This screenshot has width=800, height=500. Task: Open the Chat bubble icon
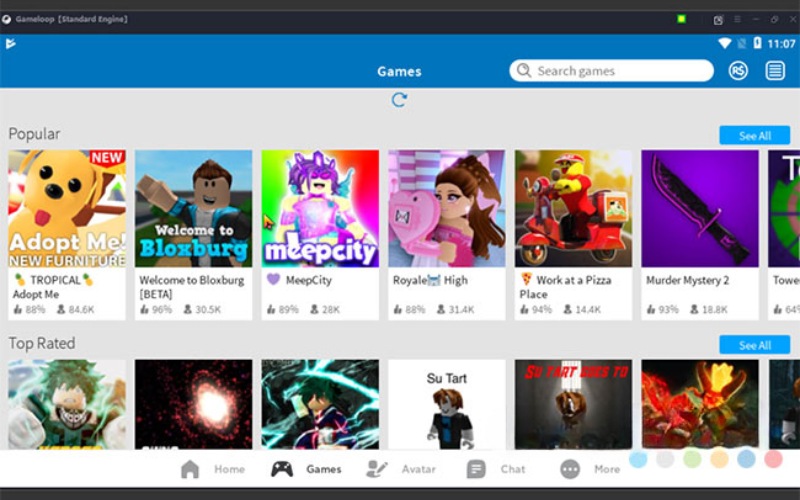(476, 469)
